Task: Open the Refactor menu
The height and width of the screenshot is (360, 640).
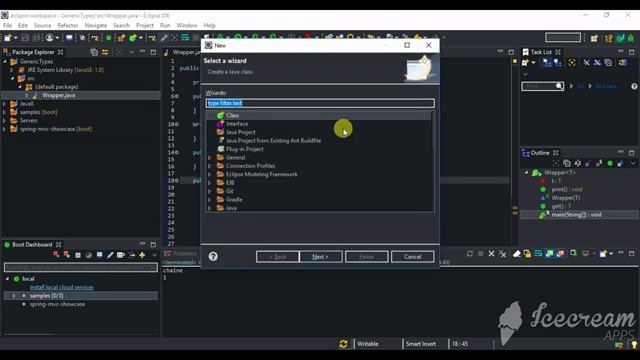Action: pyautogui.click(x=68, y=25)
